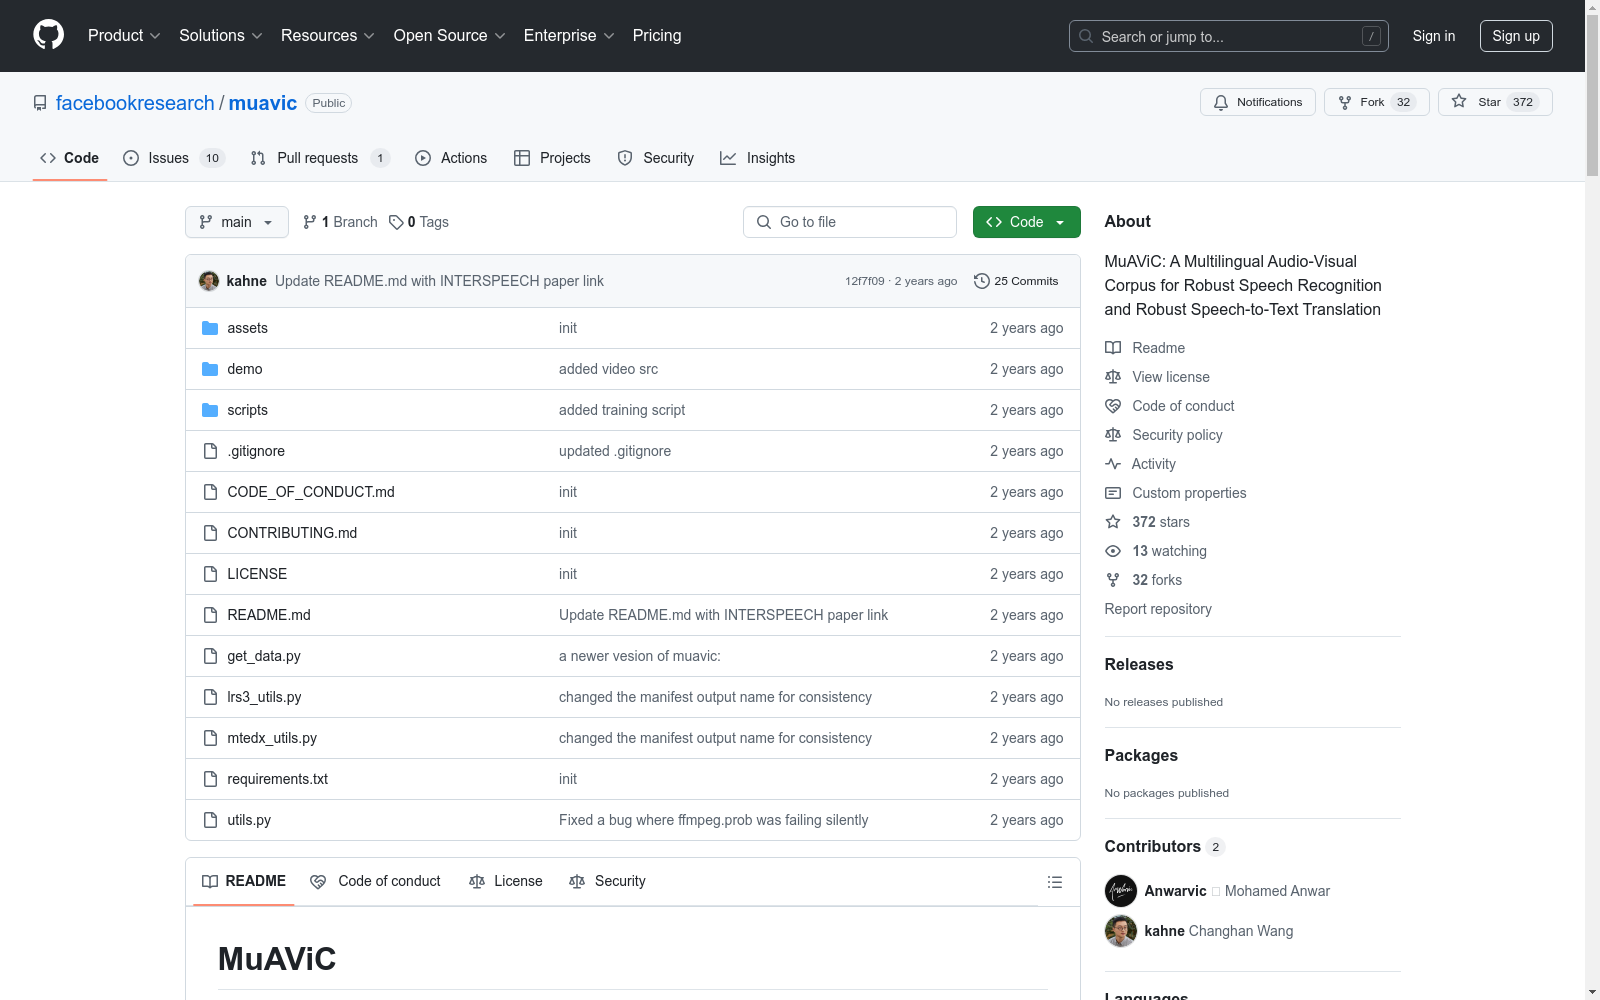
Task: Click the book icon next to Readme
Action: 1113,348
